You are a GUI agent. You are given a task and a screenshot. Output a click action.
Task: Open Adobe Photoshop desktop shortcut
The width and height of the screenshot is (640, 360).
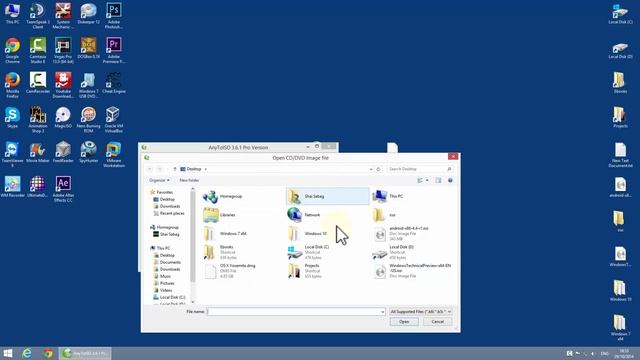click(x=113, y=16)
